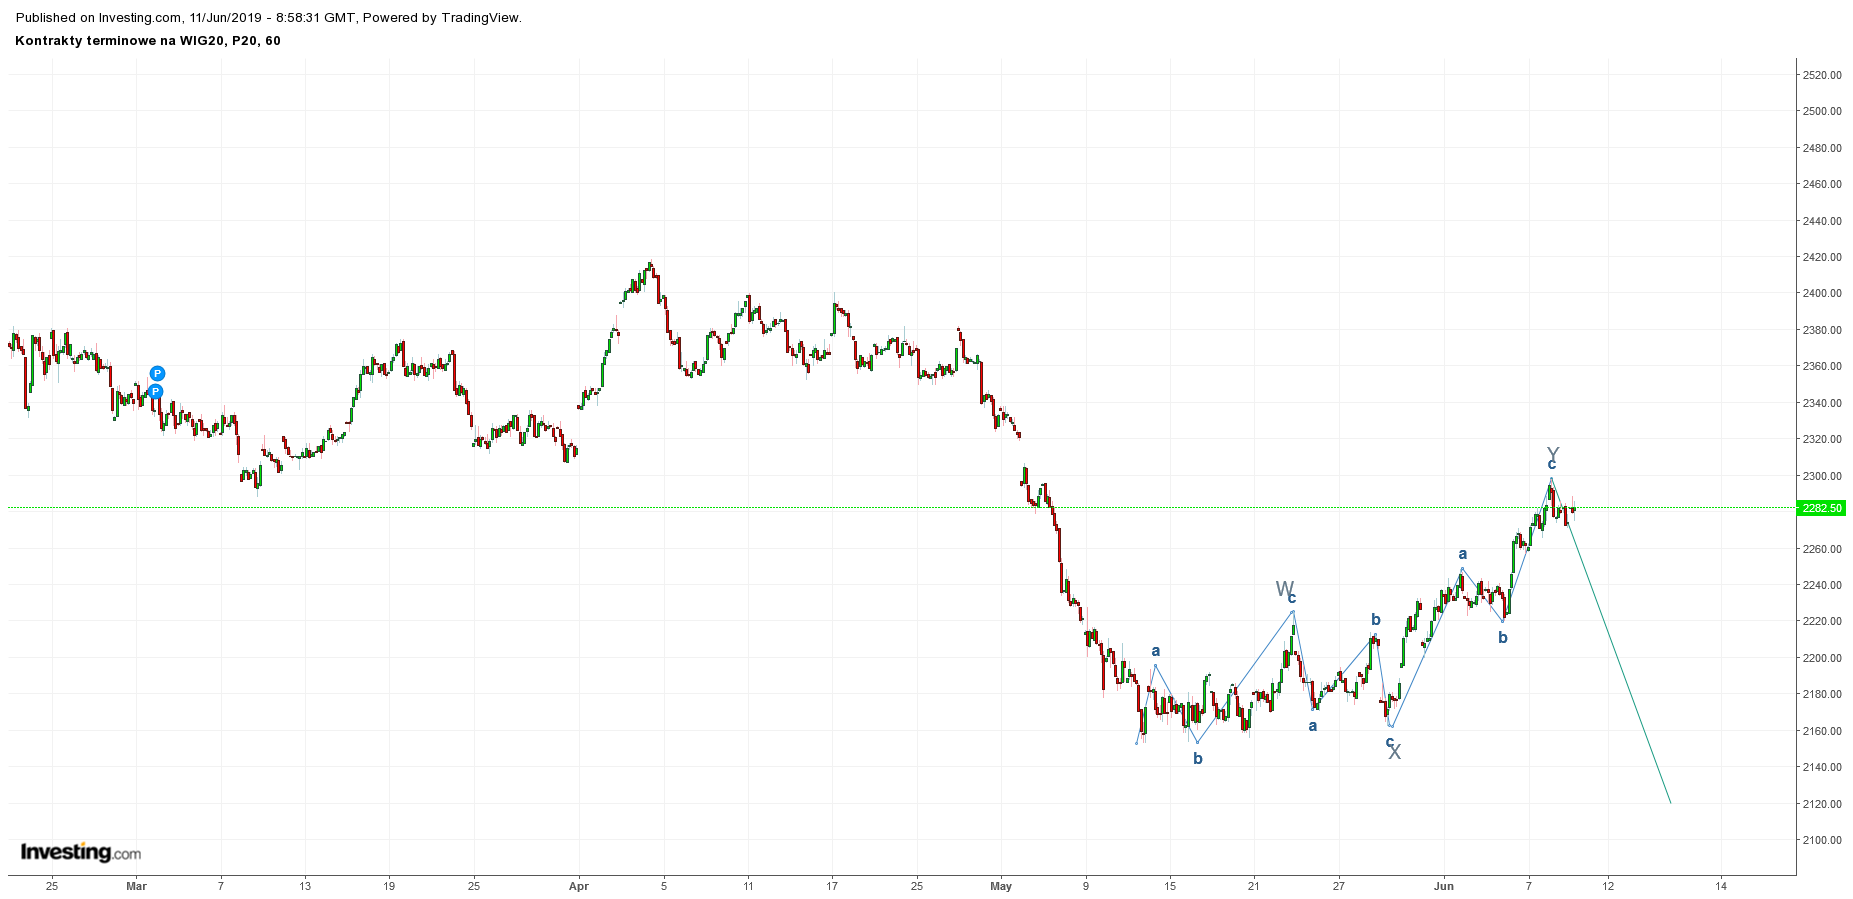
Task: Click the 2220.00 price axis label
Action: (x=1822, y=621)
